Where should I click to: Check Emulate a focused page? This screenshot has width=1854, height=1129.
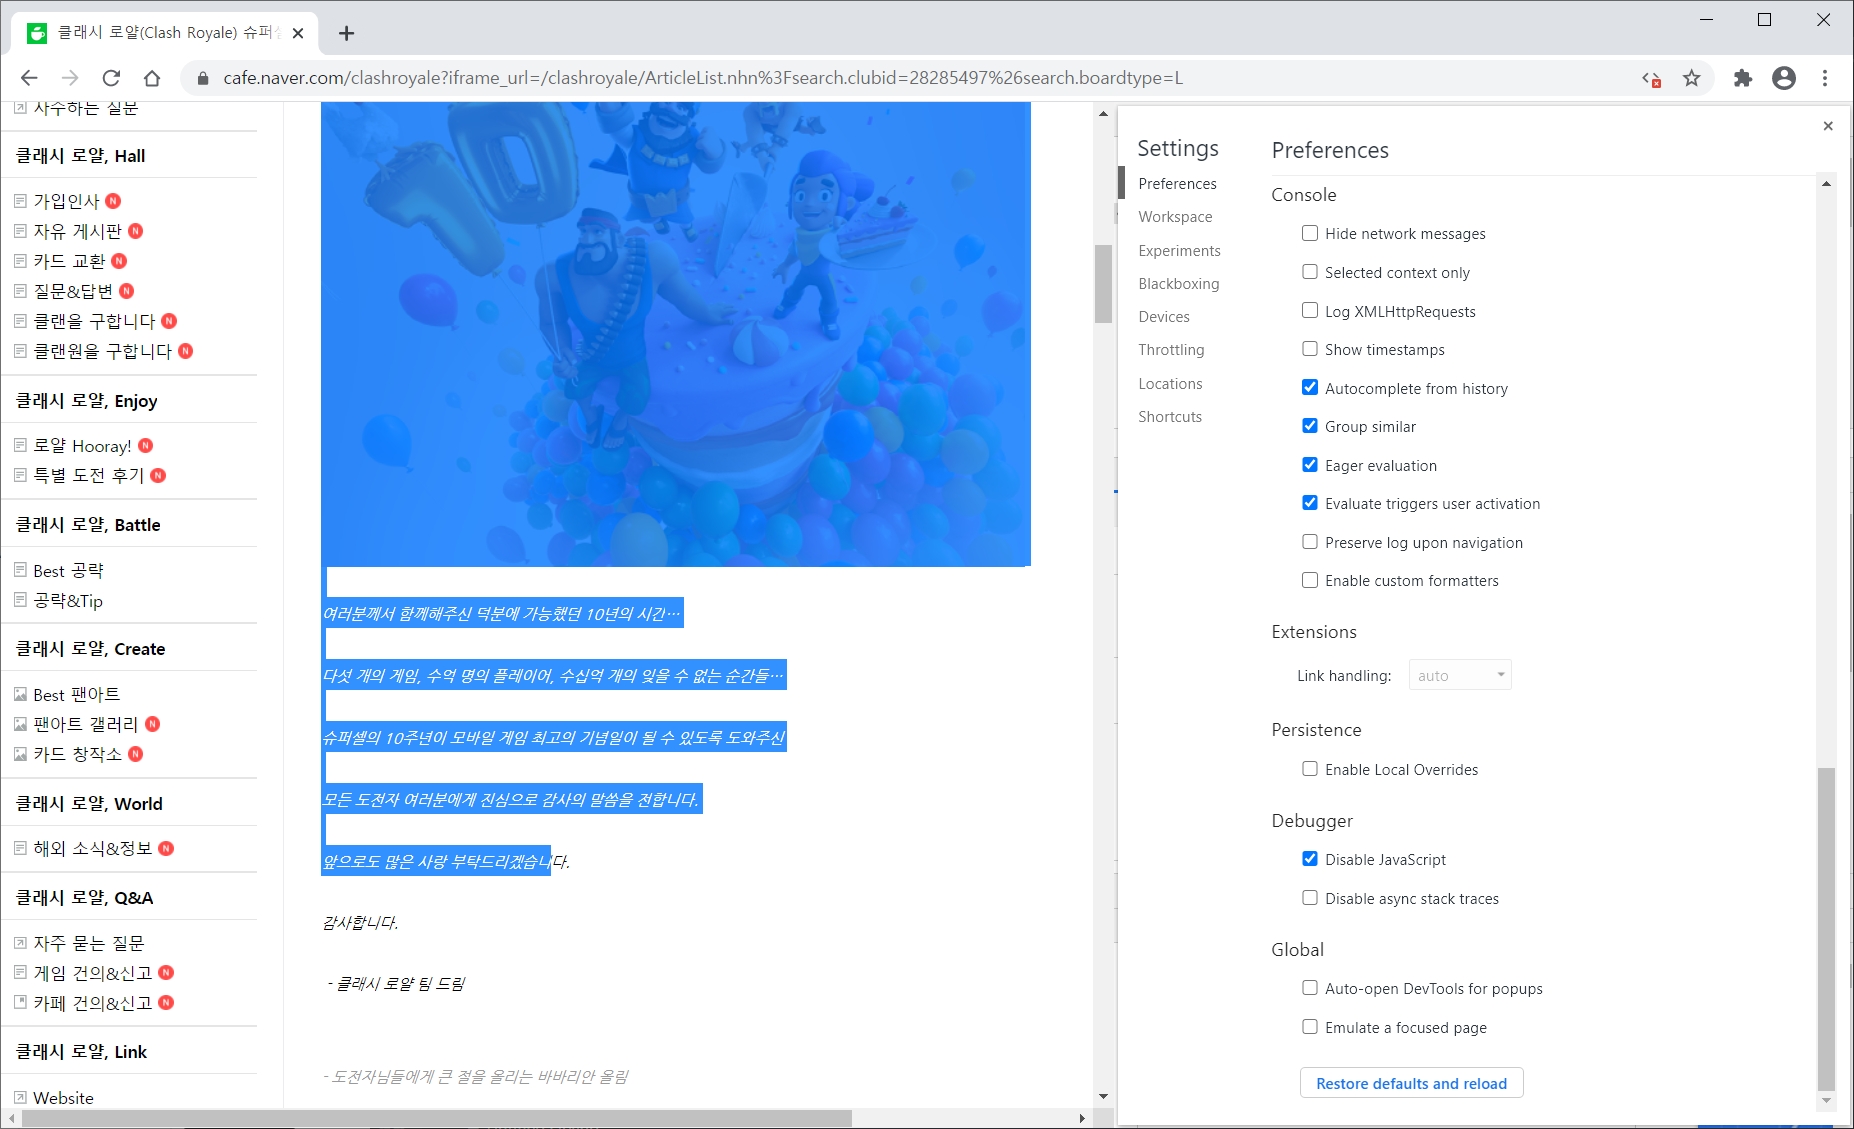[1309, 1027]
